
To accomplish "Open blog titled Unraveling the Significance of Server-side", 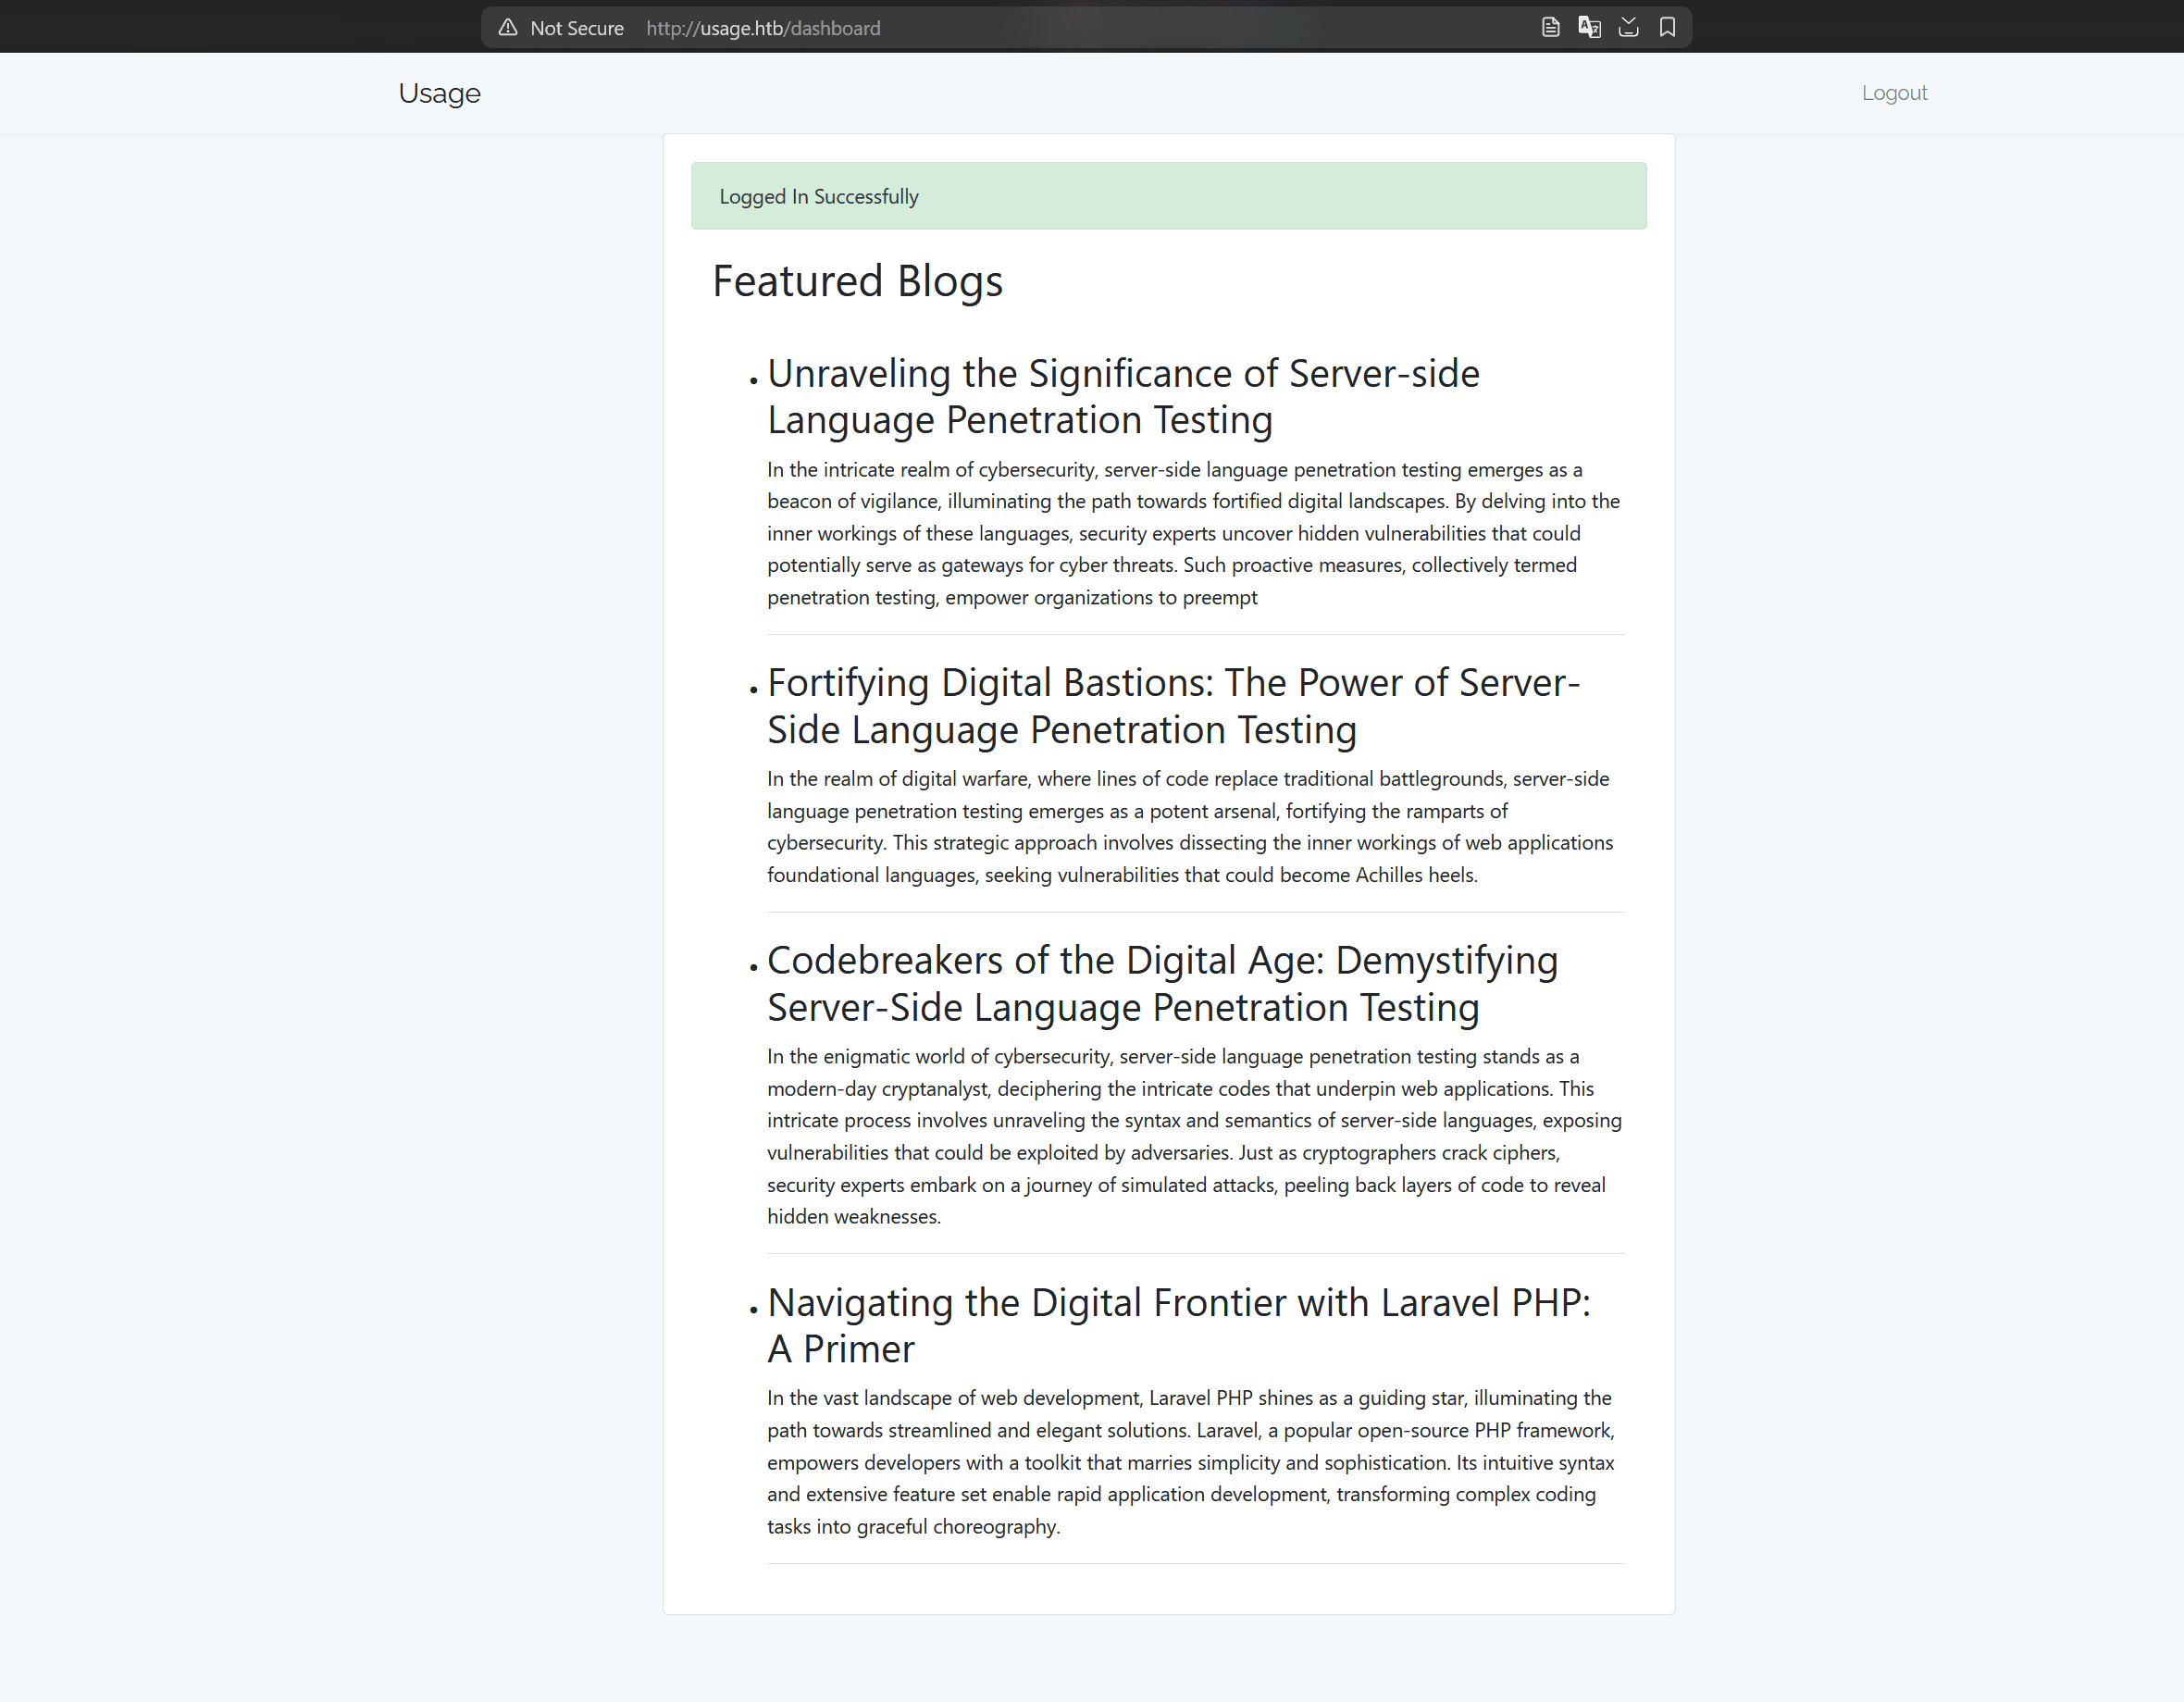I will (1122, 396).
